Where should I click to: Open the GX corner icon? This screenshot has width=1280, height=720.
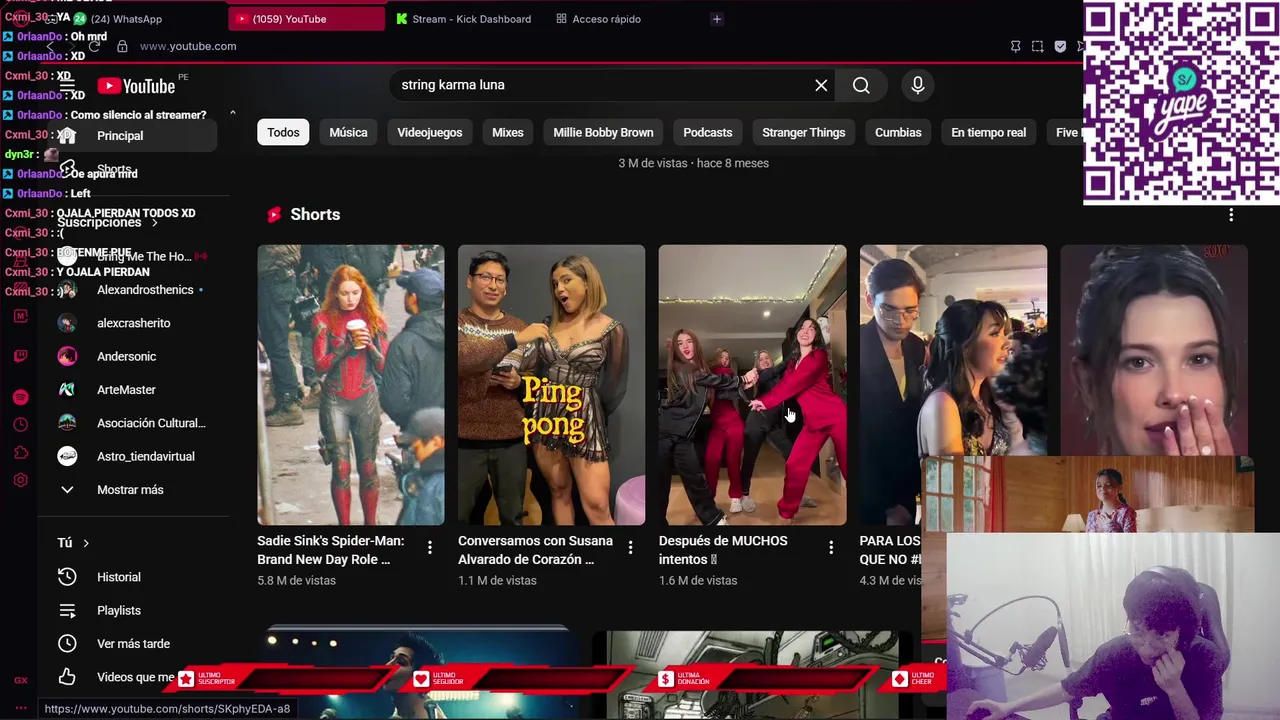pyautogui.click(x=21, y=680)
